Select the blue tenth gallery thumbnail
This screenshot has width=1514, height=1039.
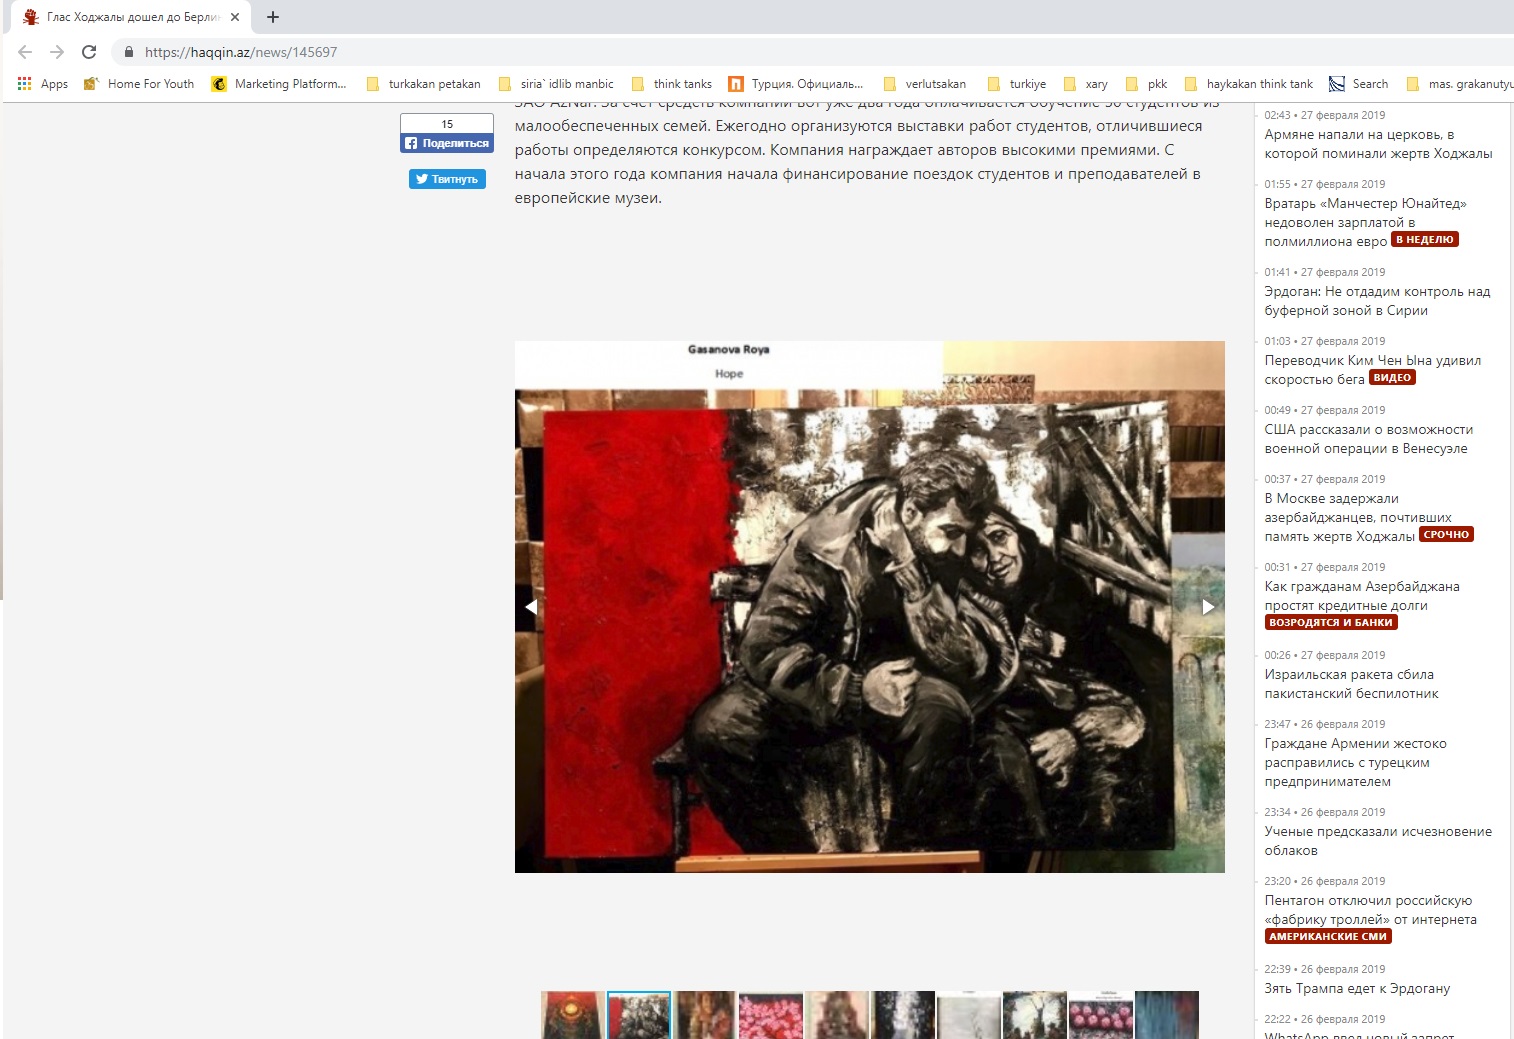click(x=1167, y=1015)
